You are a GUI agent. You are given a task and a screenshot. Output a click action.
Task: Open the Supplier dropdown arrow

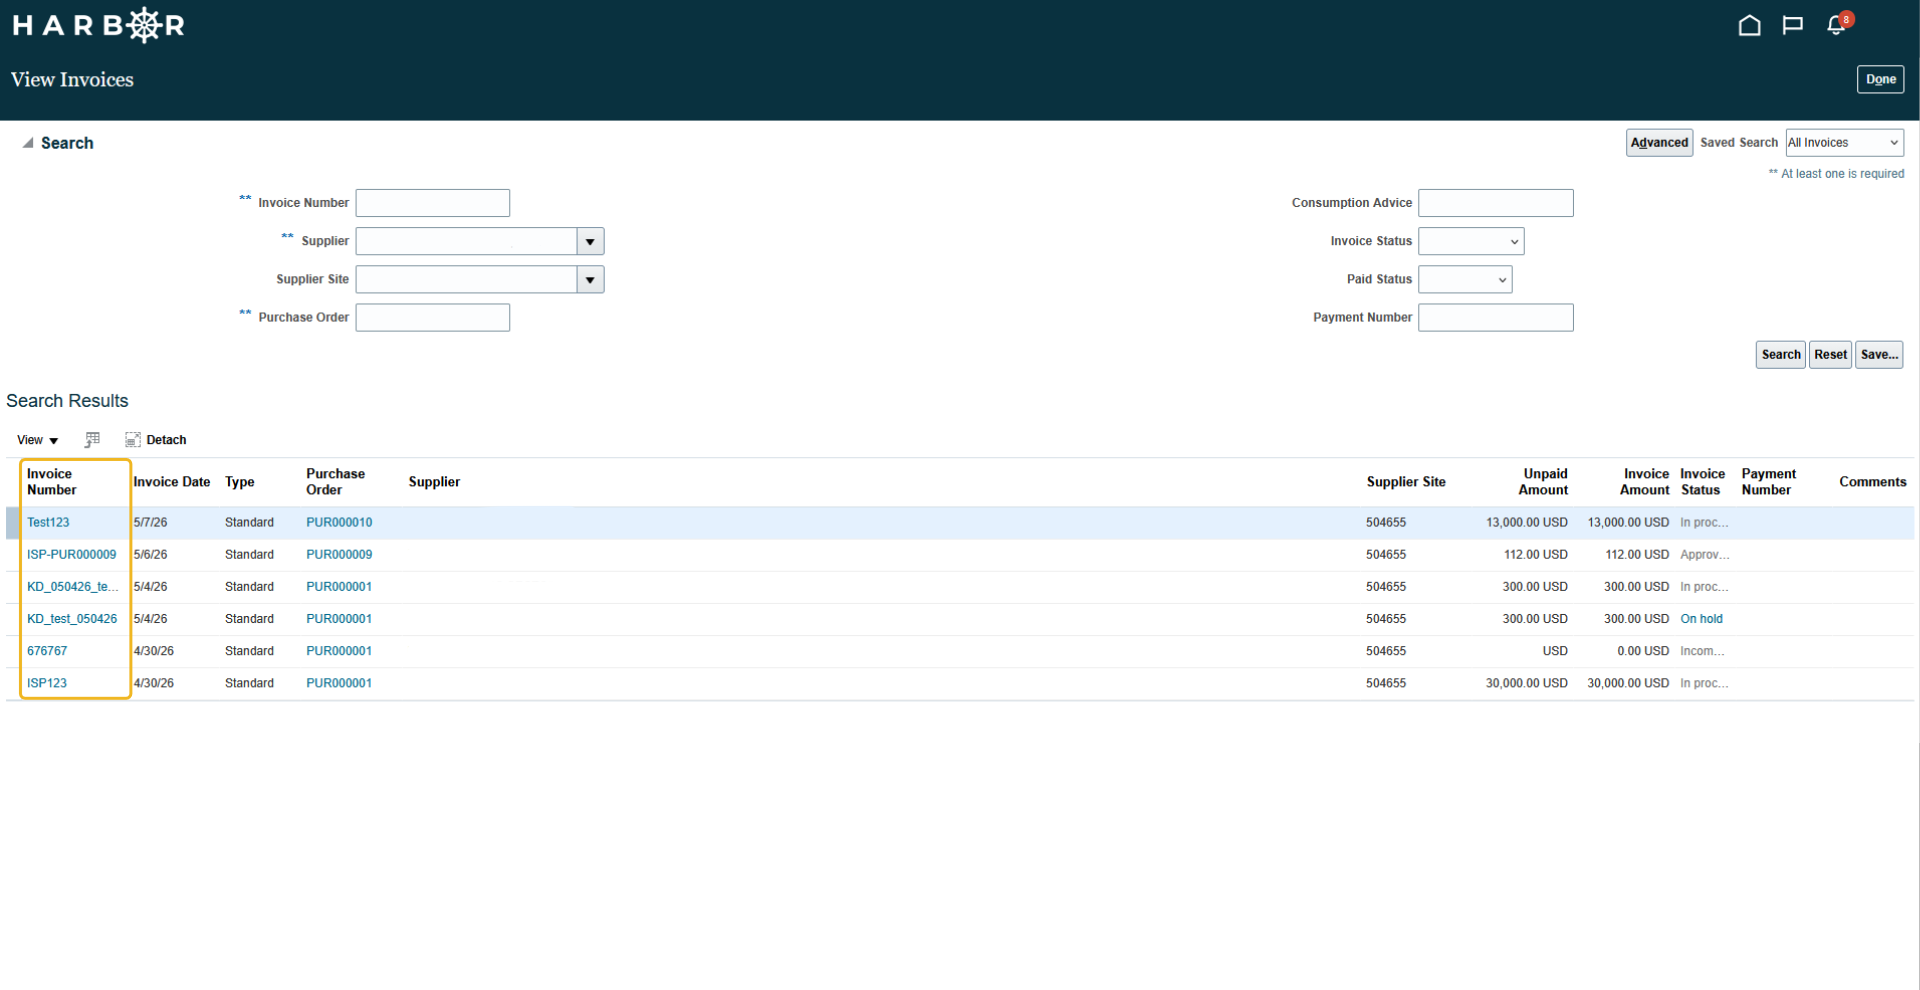590,241
